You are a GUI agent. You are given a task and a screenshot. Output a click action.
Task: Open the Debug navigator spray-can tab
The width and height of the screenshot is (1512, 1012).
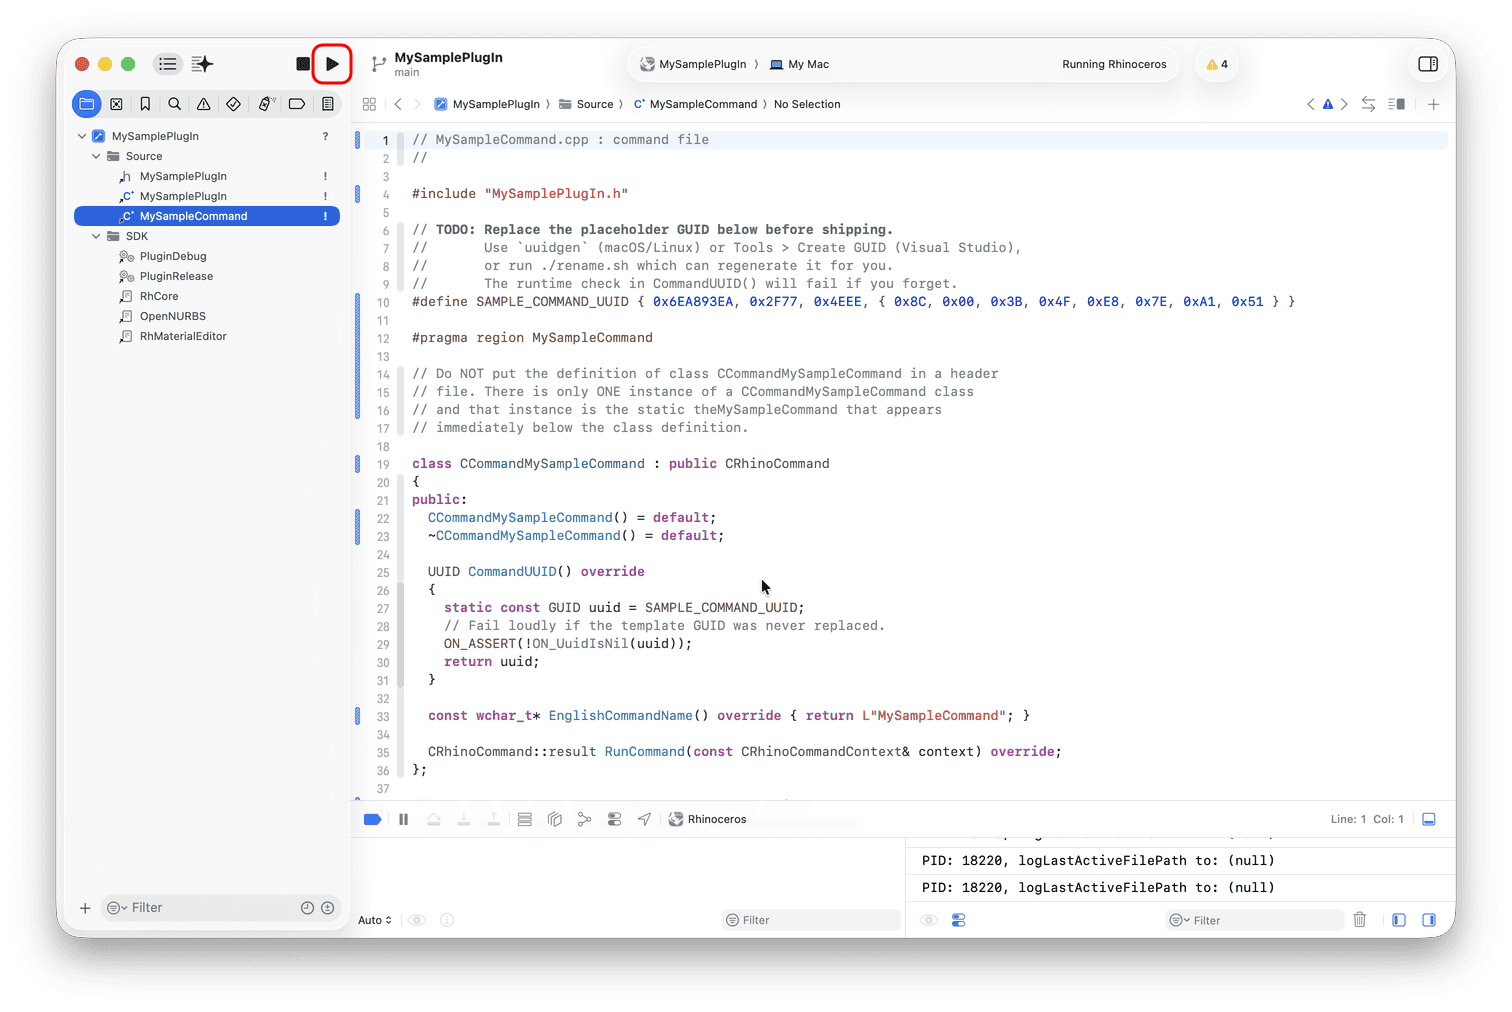point(265,104)
